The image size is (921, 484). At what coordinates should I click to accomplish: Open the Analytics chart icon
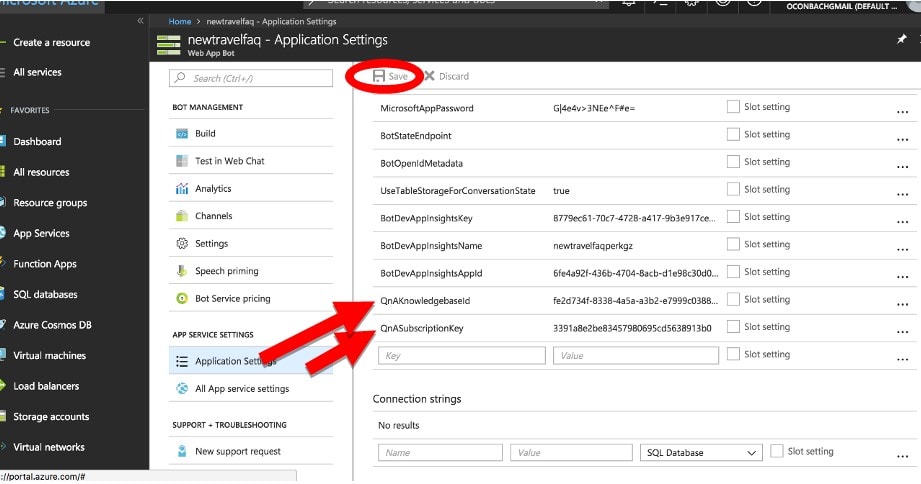[182, 188]
